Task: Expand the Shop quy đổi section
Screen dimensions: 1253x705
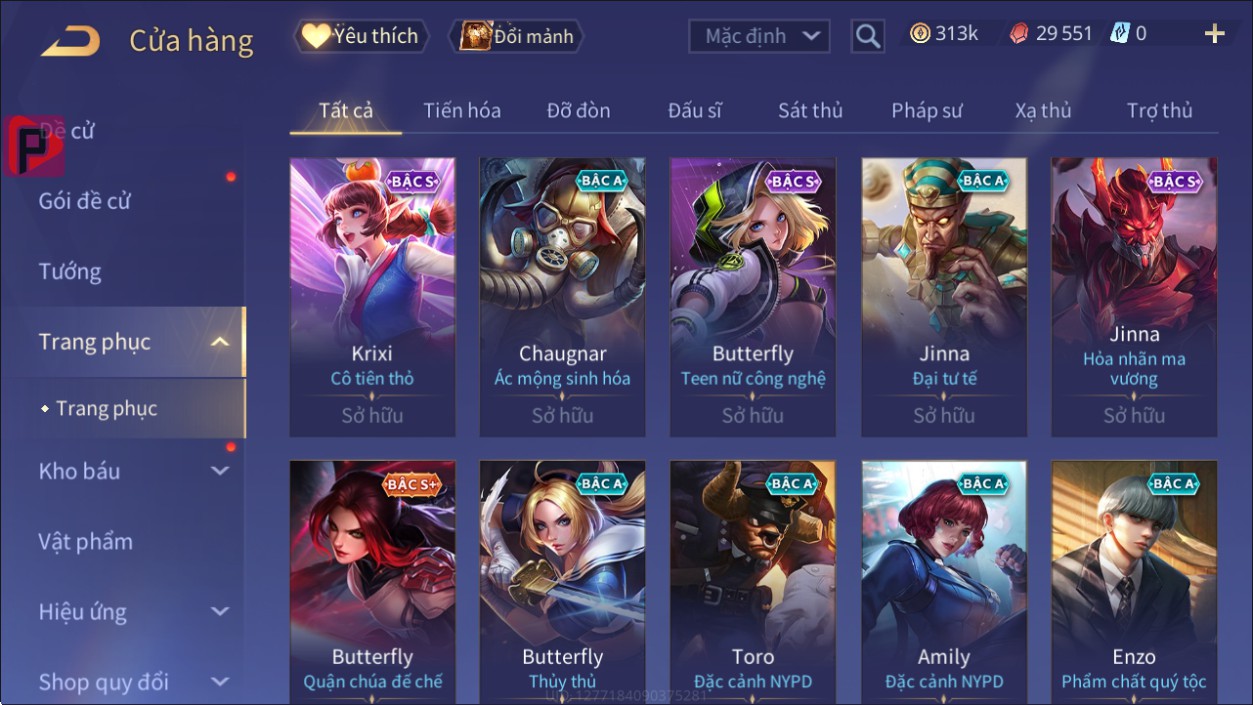Action: [220, 682]
